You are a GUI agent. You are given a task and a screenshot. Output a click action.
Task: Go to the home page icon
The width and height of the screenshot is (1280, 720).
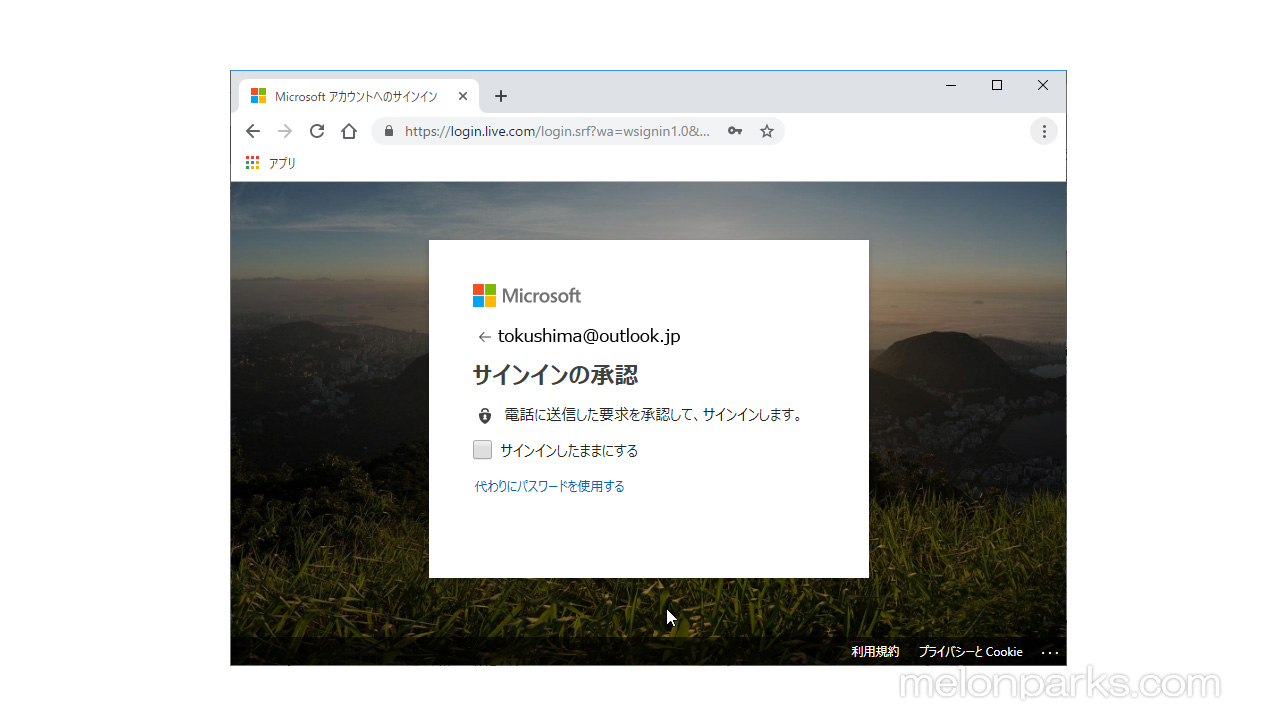pyautogui.click(x=349, y=131)
